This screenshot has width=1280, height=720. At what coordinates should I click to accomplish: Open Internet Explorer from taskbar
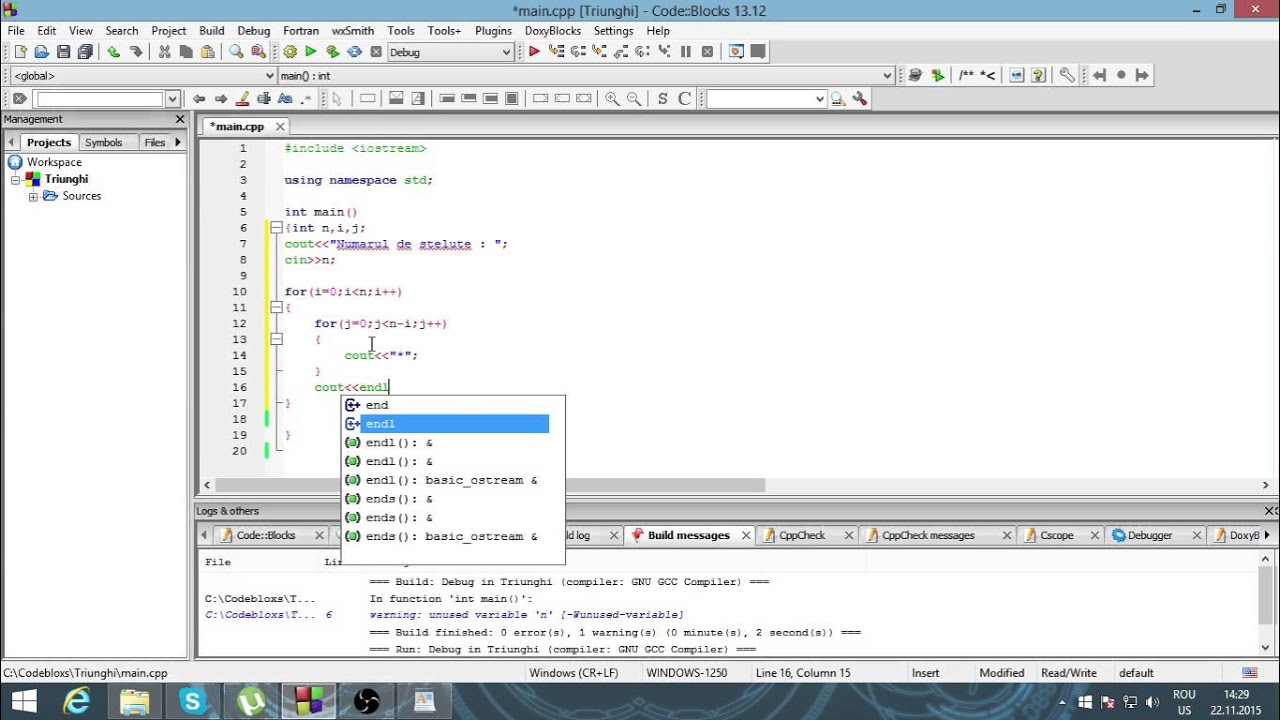tap(77, 700)
